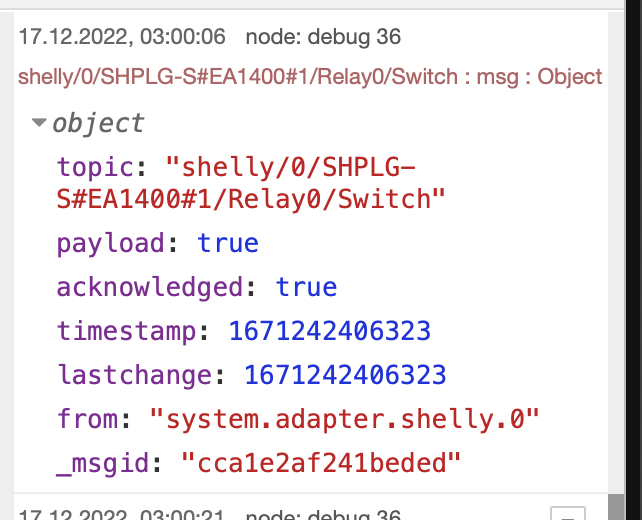642x520 pixels.
Task: Click the 17.12.2022, 03:00:06 timestamp header
Action: 122,37
